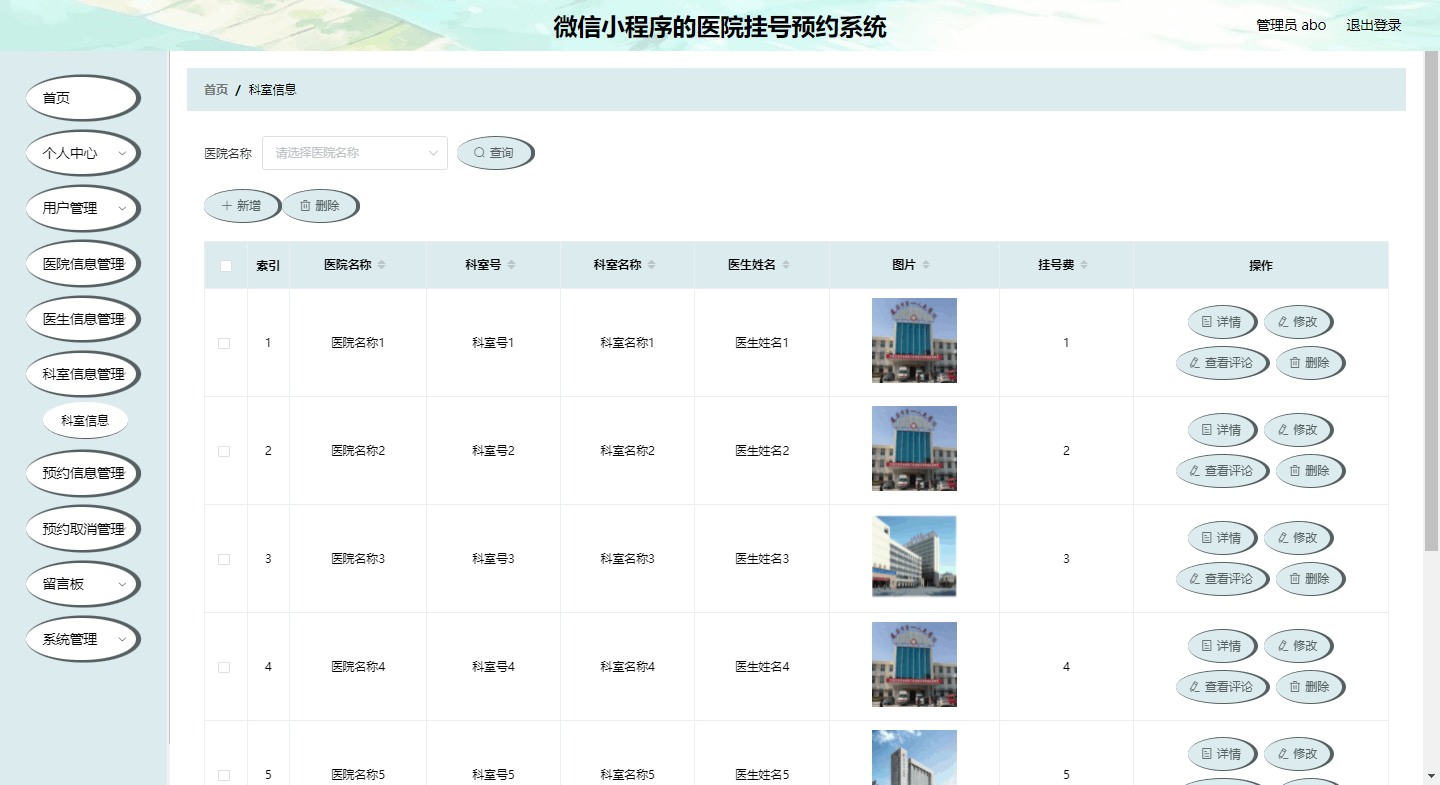1440x785 pixels.
Task: Open hospital image thumbnail in row 4
Action: [914, 664]
